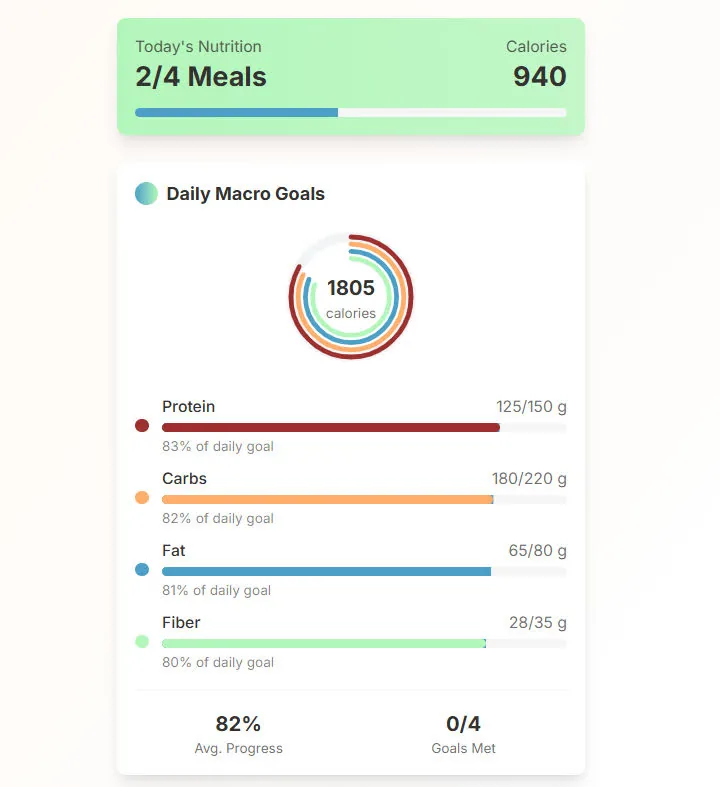Click the 940 Calories value
This screenshot has width=720, height=787.
coord(540,77)
